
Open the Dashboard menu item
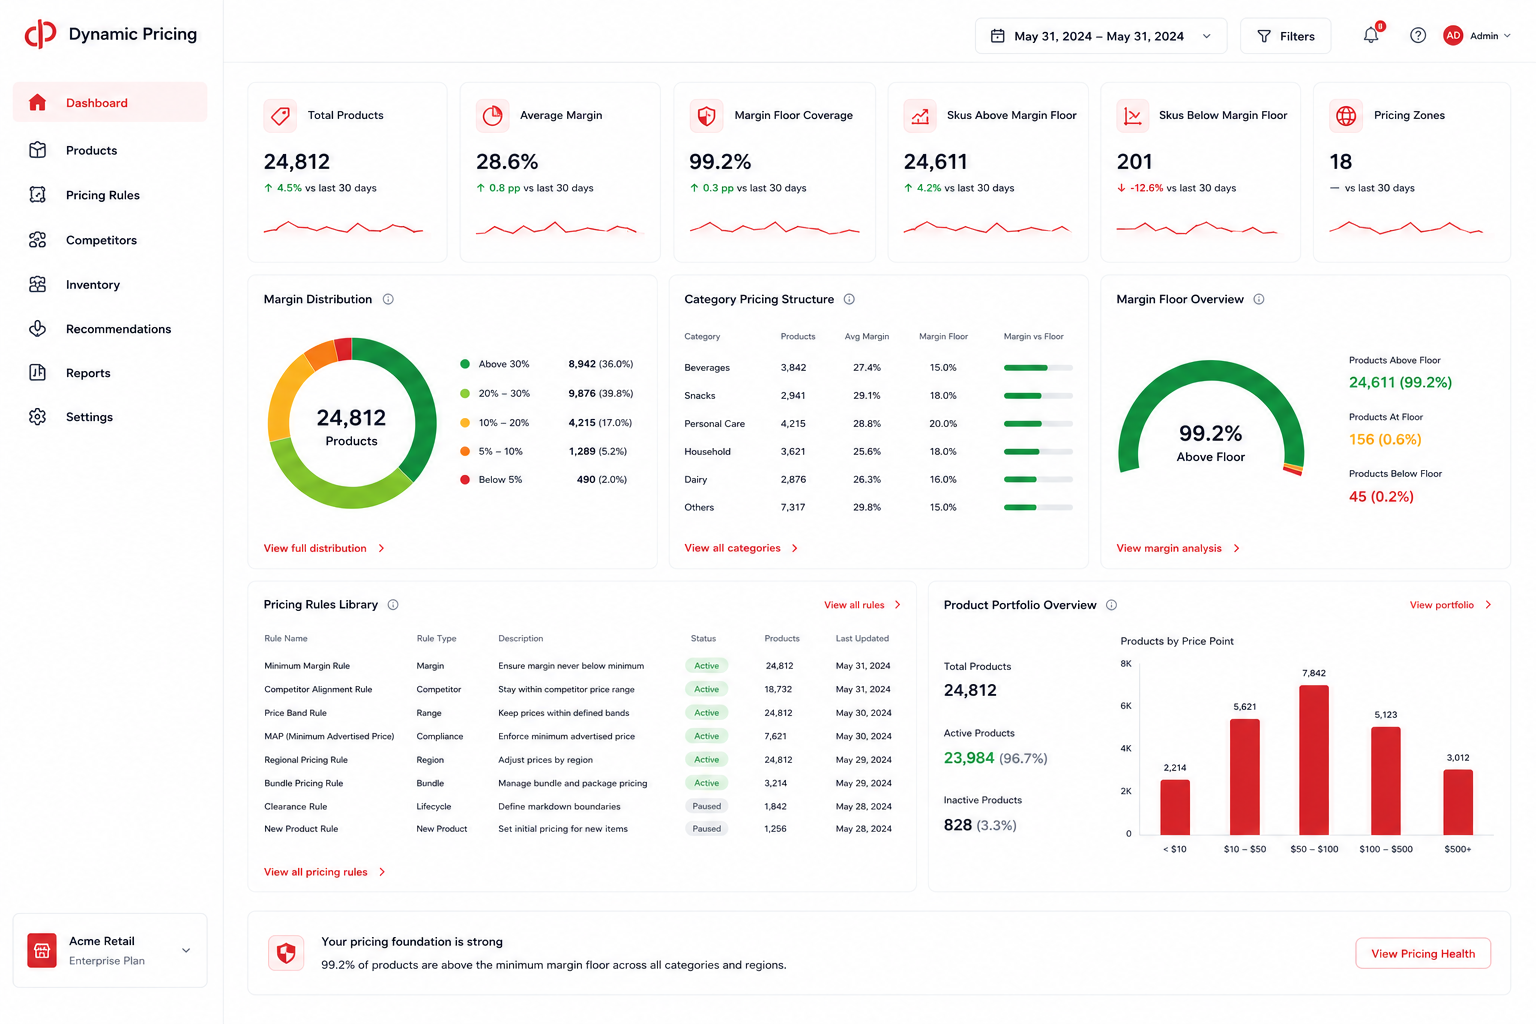(110, 102)
